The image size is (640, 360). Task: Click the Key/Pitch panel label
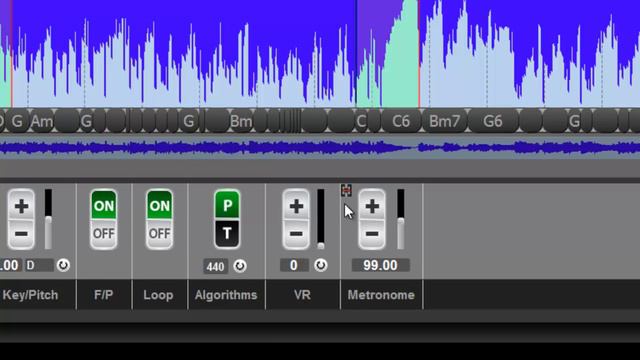(x=30, y=295)
